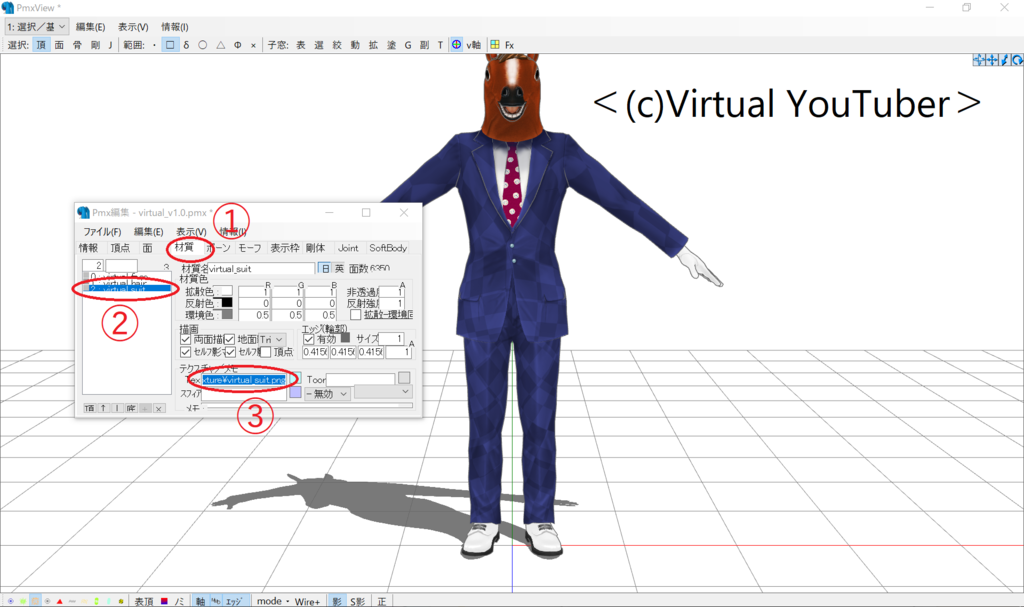Viewport: 1024px width, 607px height.
Task: Choose the circle range selection tool
Action: pyautogui.click(x=203, y=45)
